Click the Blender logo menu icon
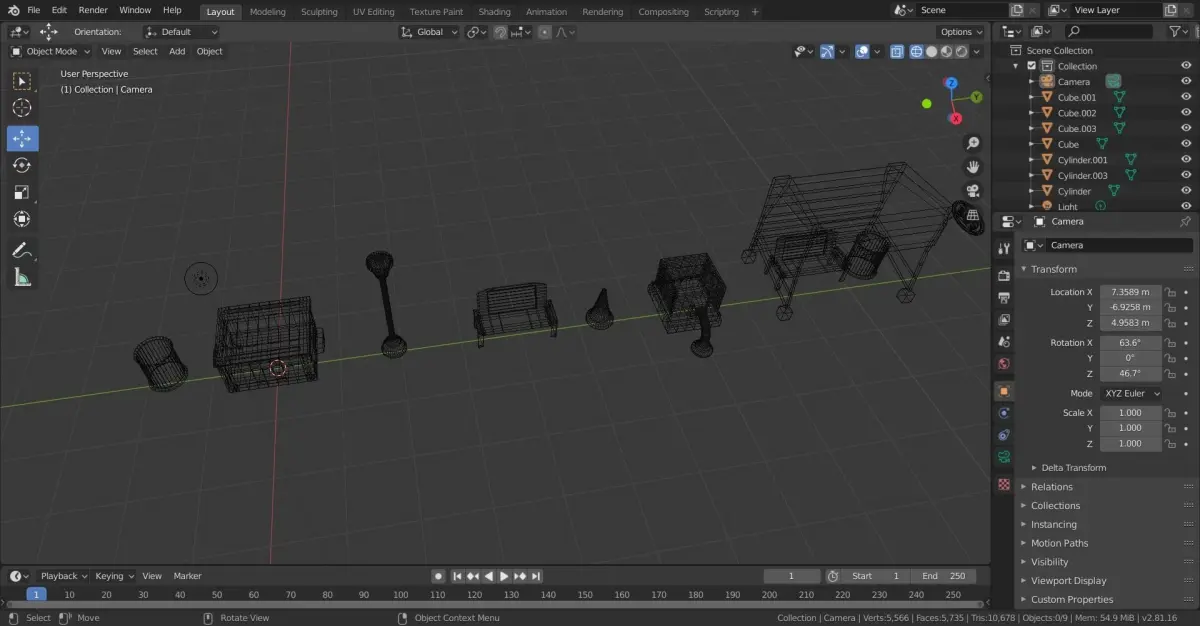 (12, 10)
